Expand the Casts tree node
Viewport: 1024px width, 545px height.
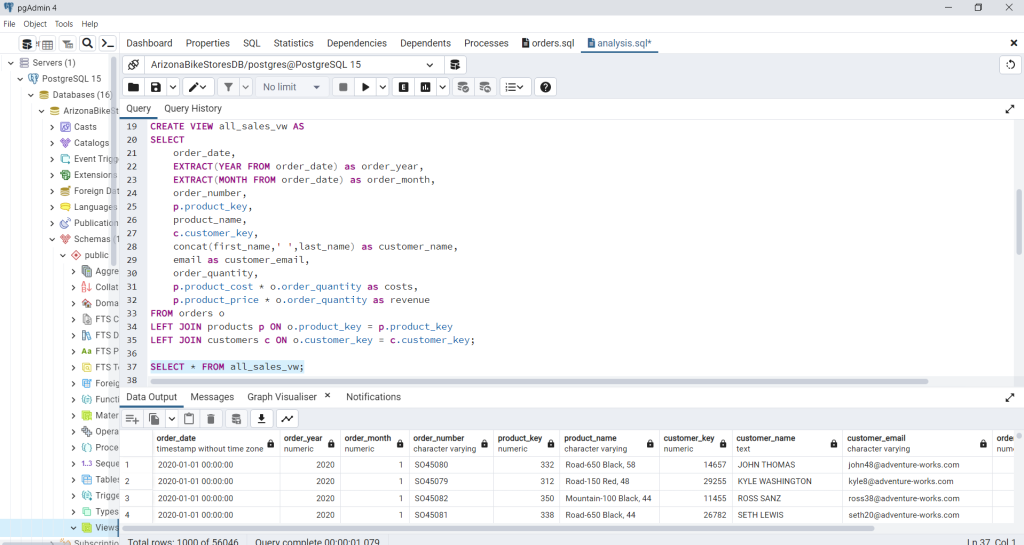click(52, 127)
